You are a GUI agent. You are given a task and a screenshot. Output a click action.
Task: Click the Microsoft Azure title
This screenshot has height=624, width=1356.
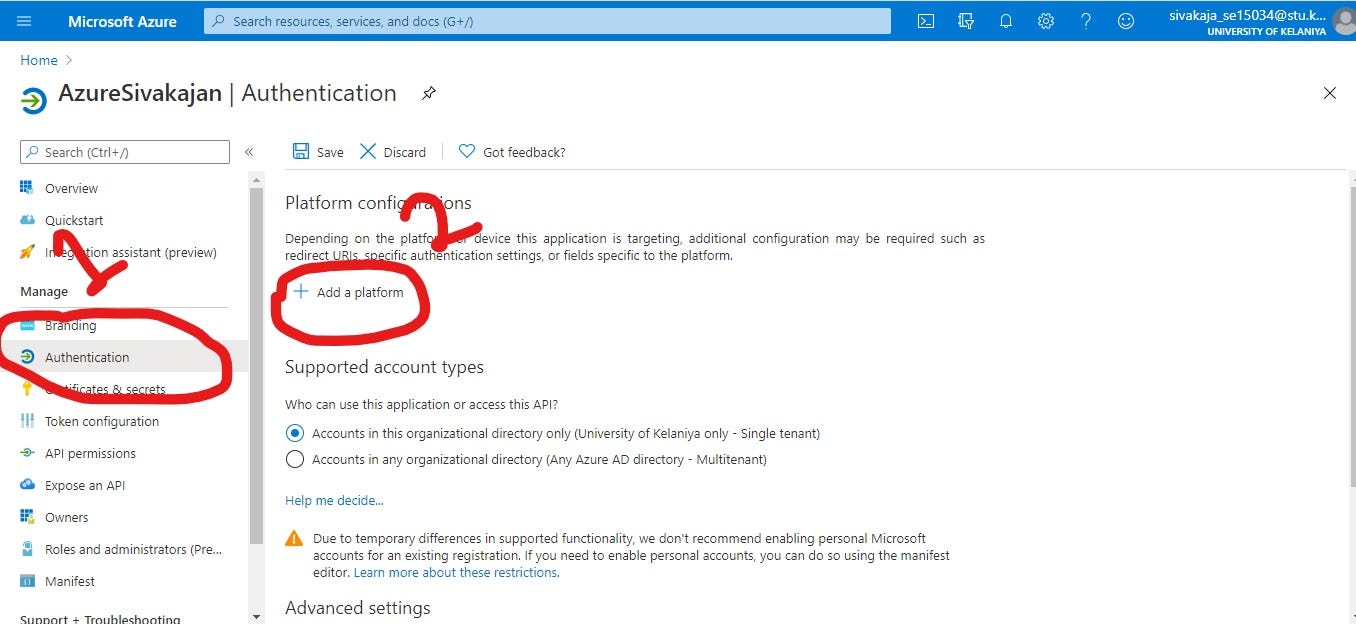point(122,21)
